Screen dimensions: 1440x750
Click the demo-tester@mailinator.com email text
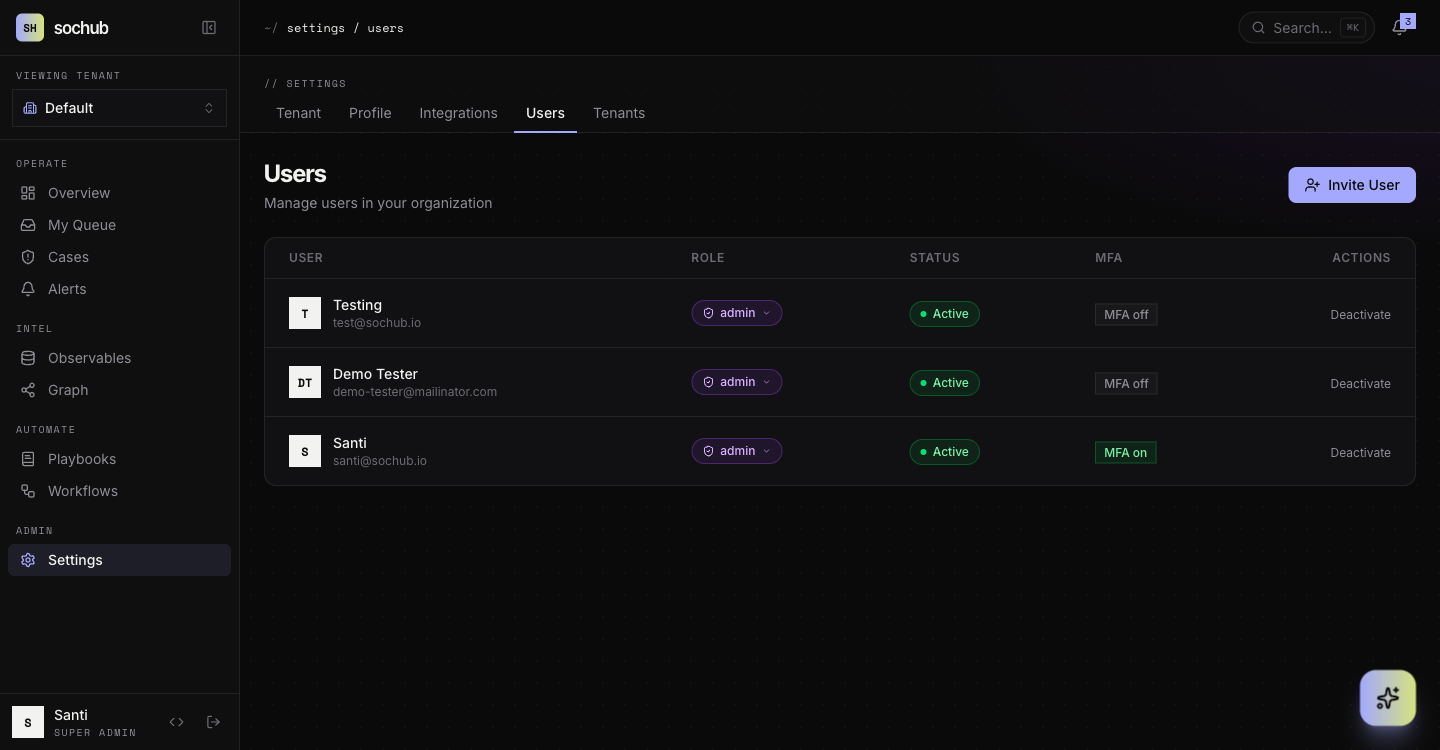415,392
